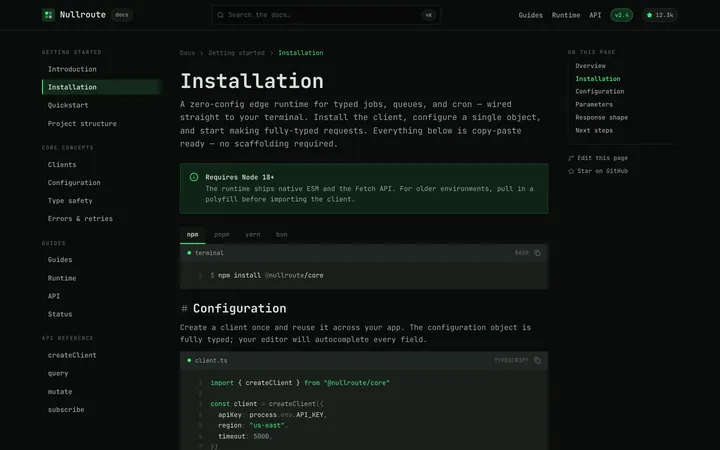Switch to the yarn tab

tap(253, 235)
